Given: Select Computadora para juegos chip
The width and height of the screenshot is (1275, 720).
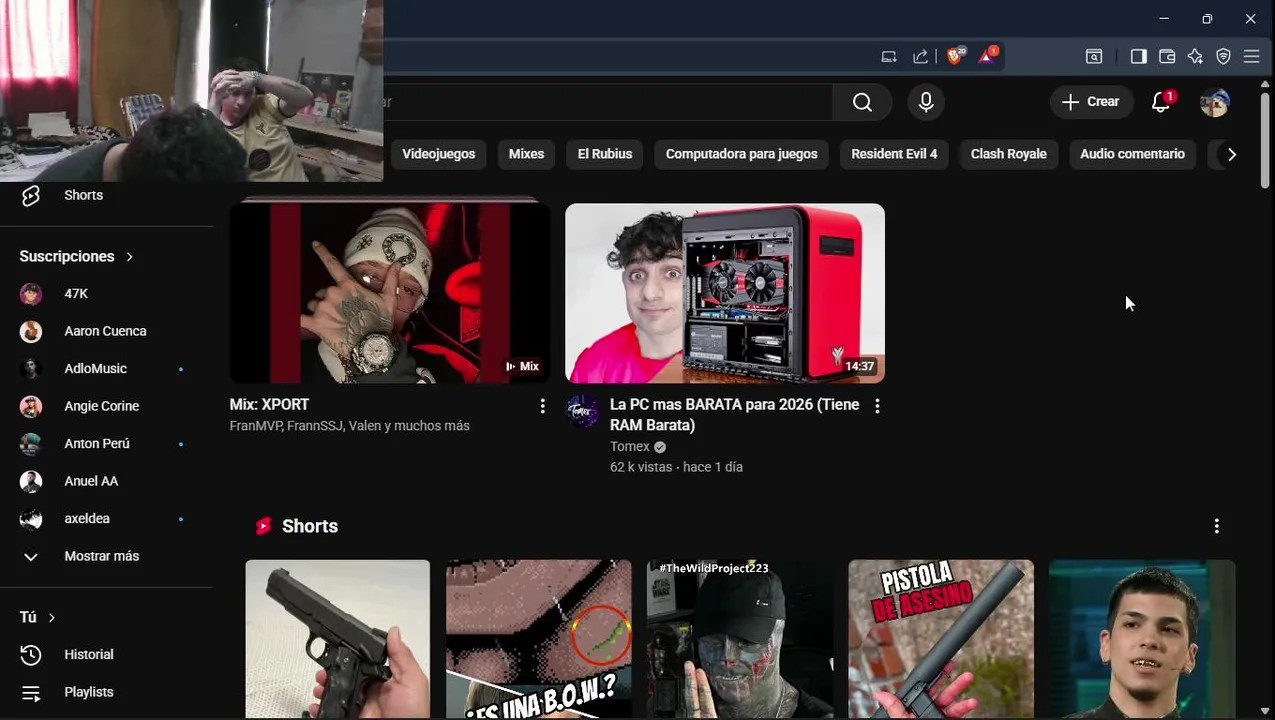Looking at the screenshot, I should (741, 154).
